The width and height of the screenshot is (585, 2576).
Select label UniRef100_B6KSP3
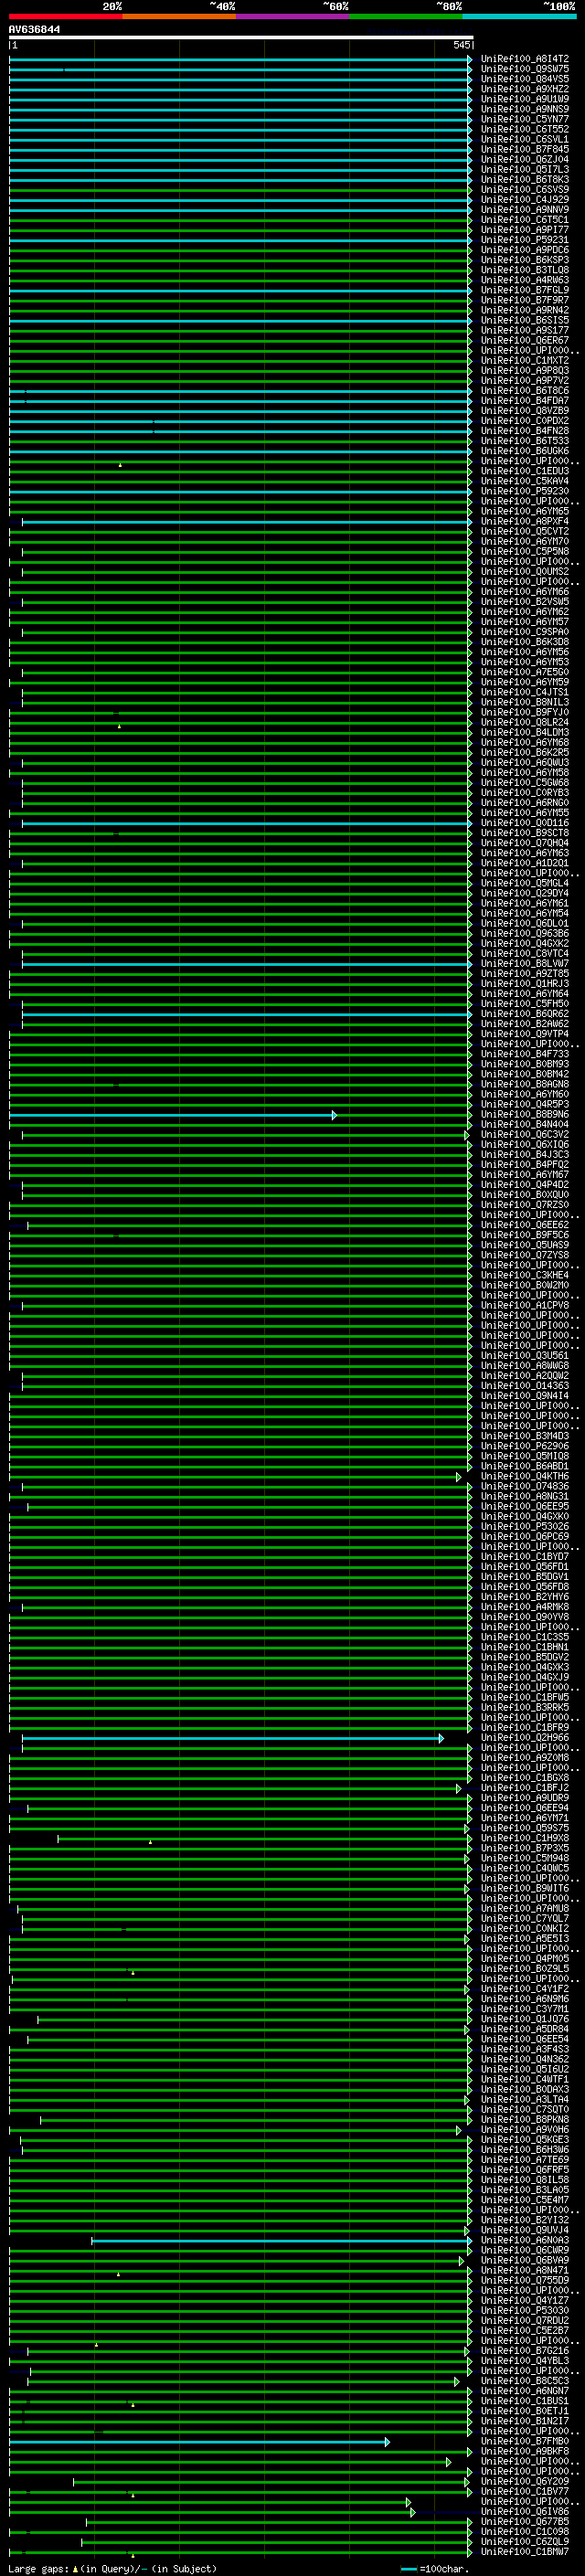point(524,260)
